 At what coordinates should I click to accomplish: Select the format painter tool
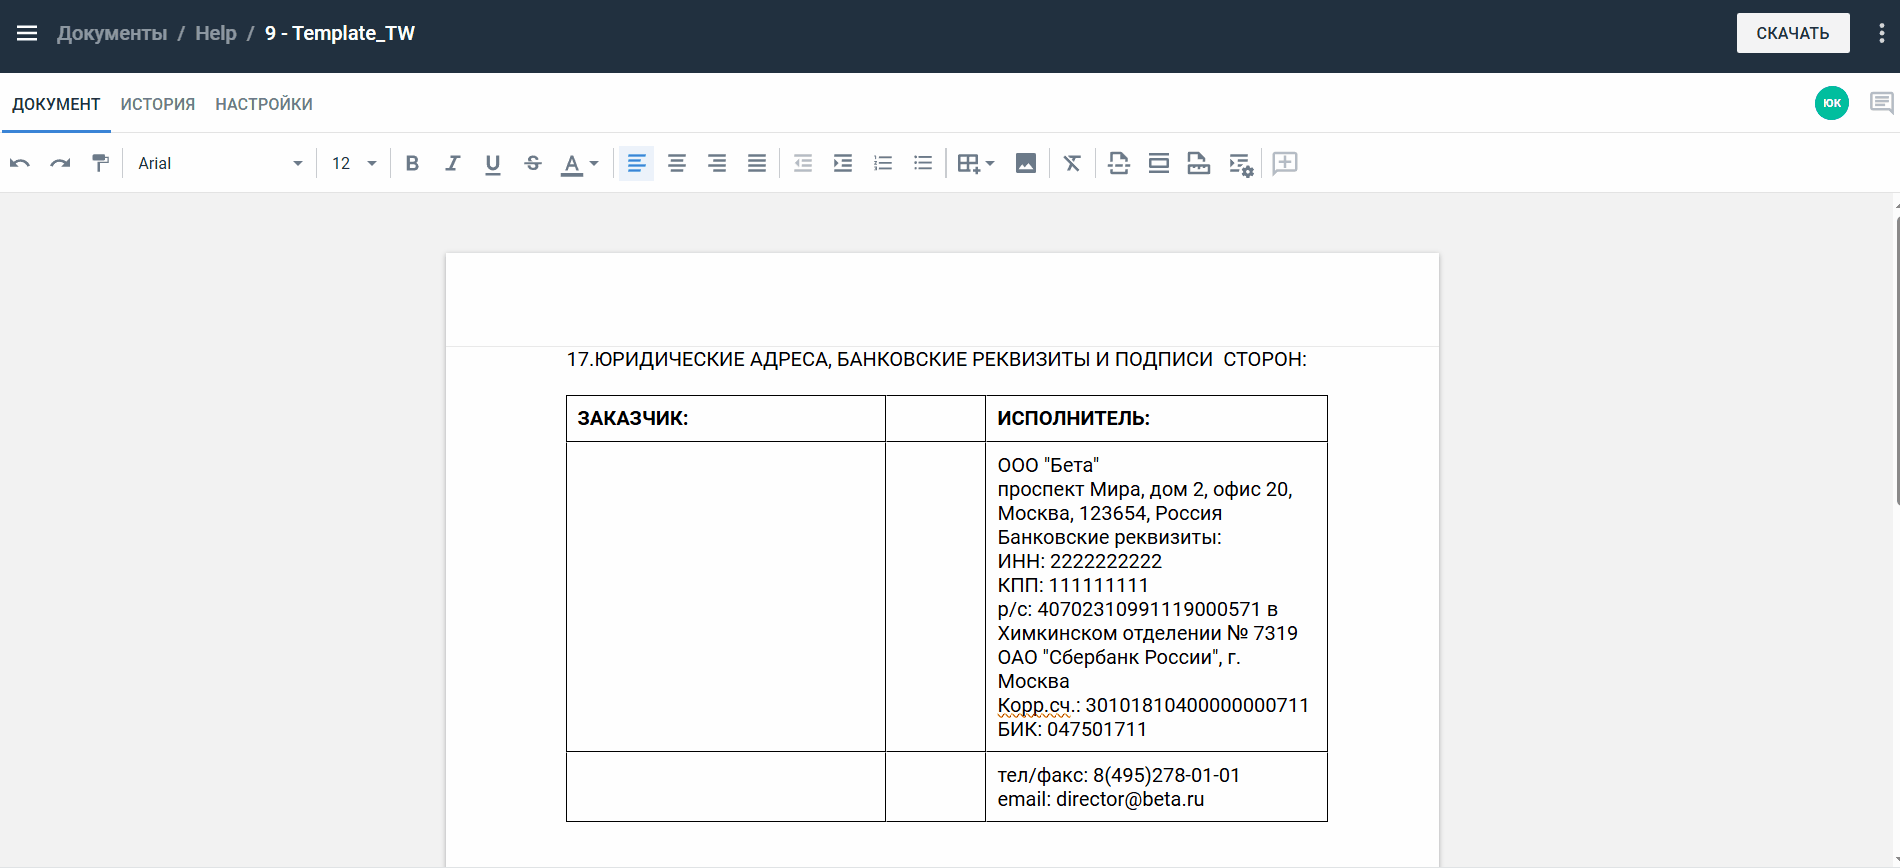(100, 163)
